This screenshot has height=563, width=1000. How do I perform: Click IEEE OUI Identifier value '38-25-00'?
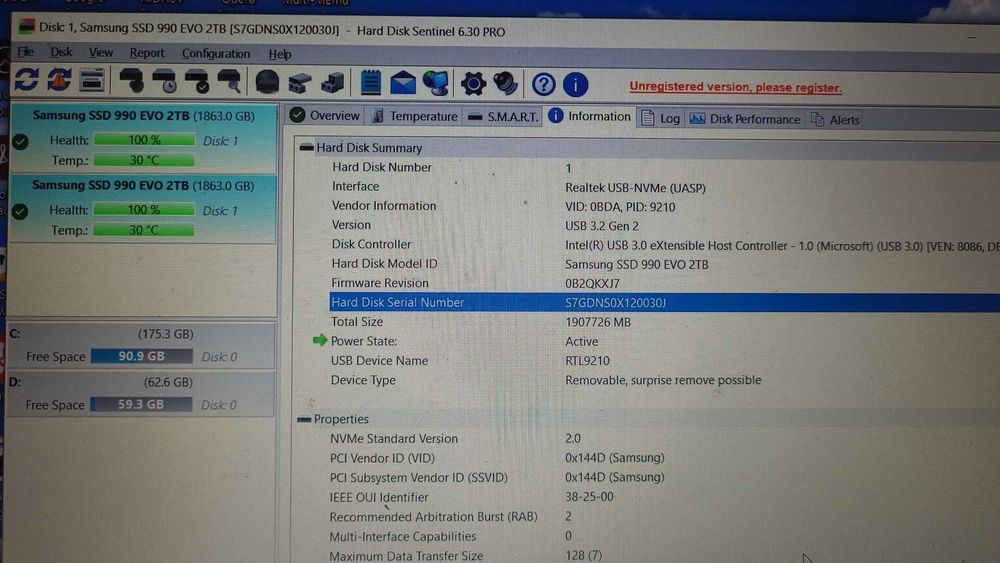[589, 497]
